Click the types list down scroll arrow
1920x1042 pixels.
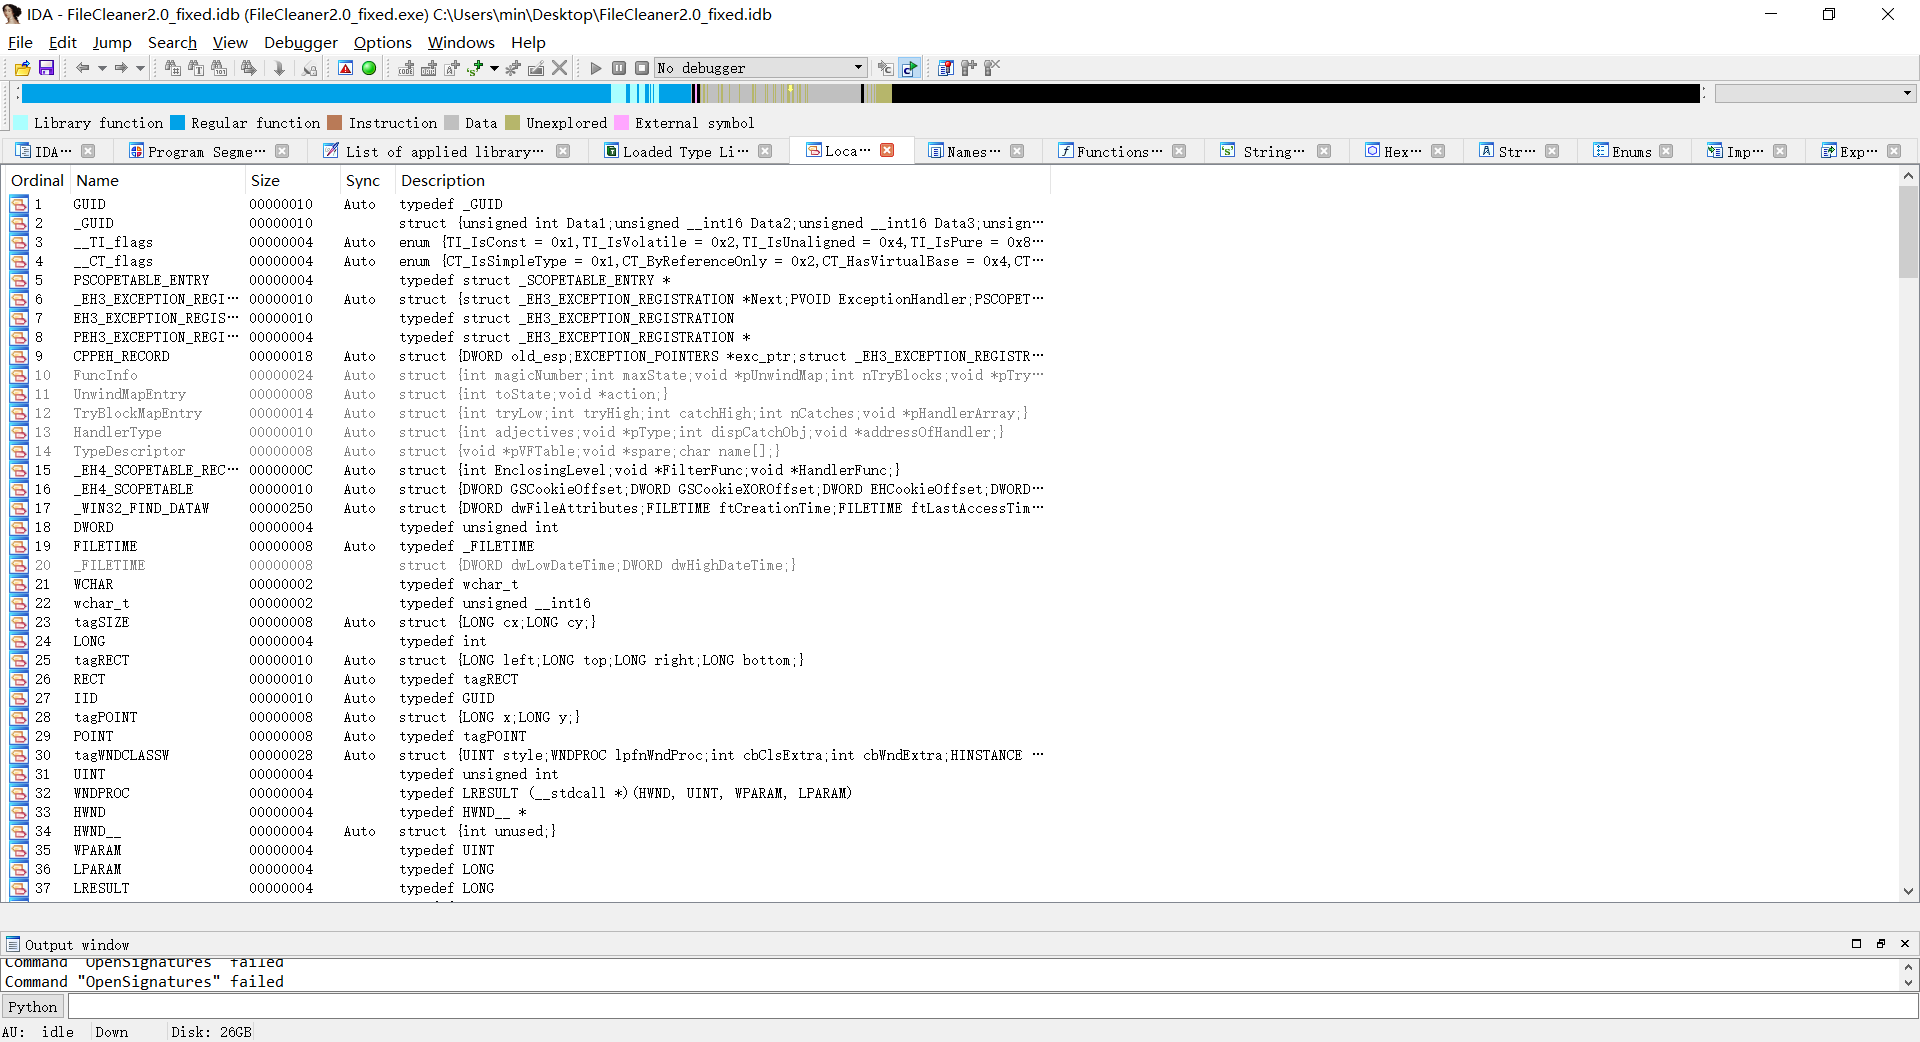pyautogui.click(x=1908, y=891)
